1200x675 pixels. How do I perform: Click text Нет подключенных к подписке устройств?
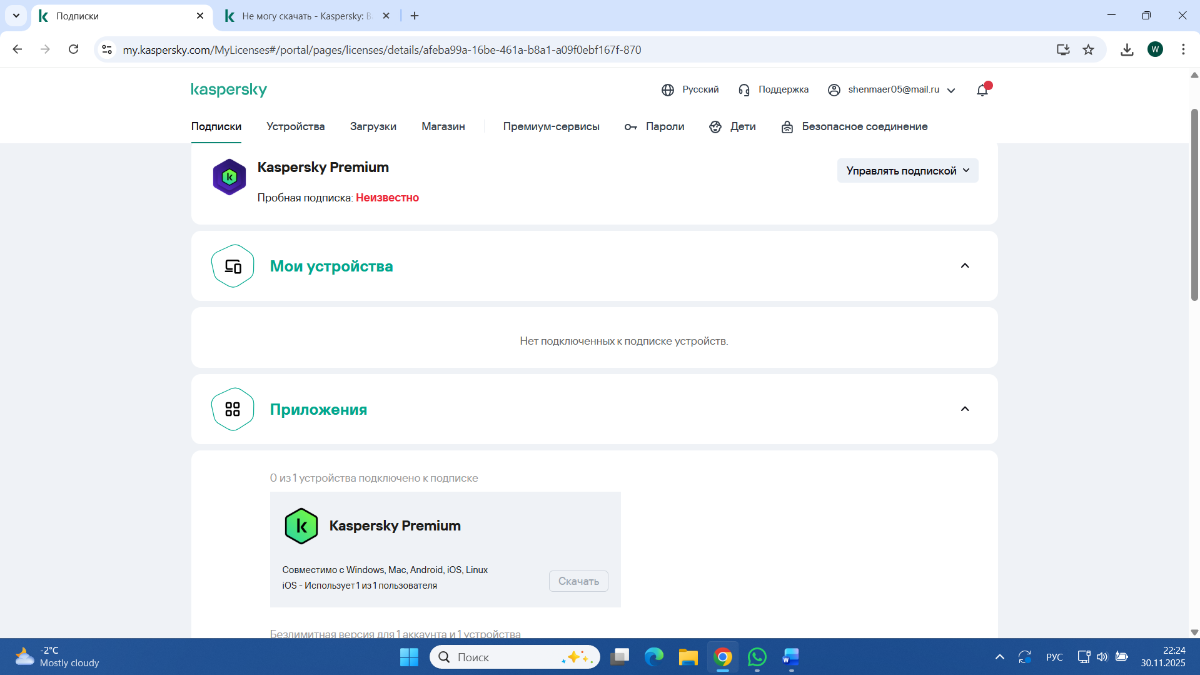[x=624, y=341]
